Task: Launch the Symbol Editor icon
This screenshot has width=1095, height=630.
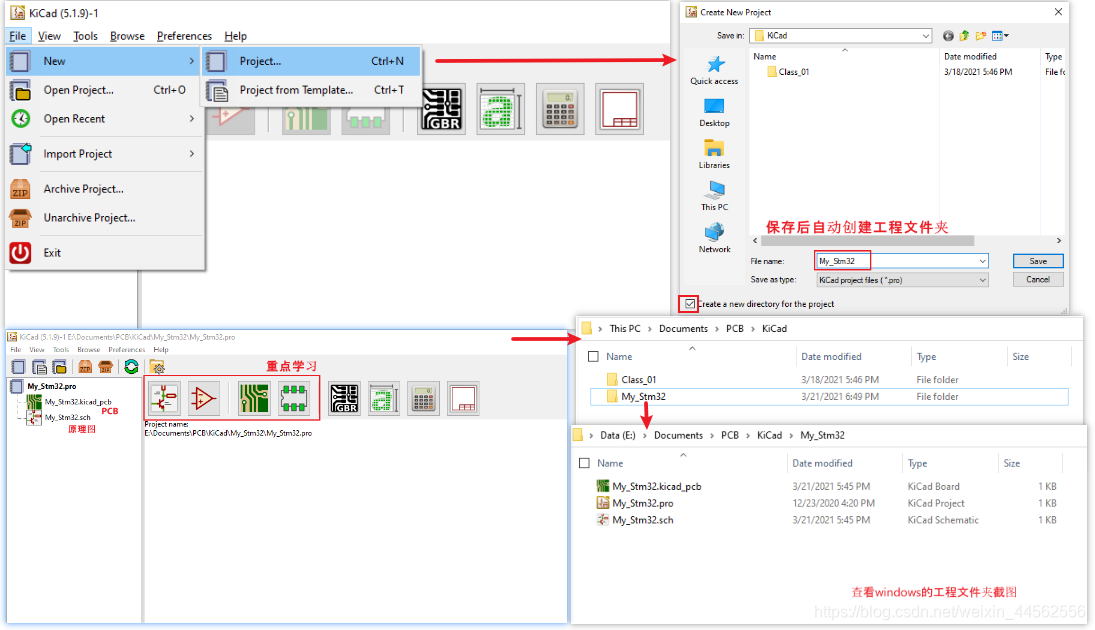Action: 203,399
